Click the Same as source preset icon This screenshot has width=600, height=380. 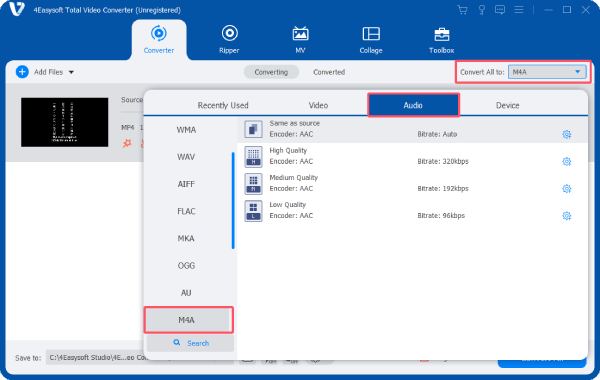pyautogui.click(x=253, y=129)
